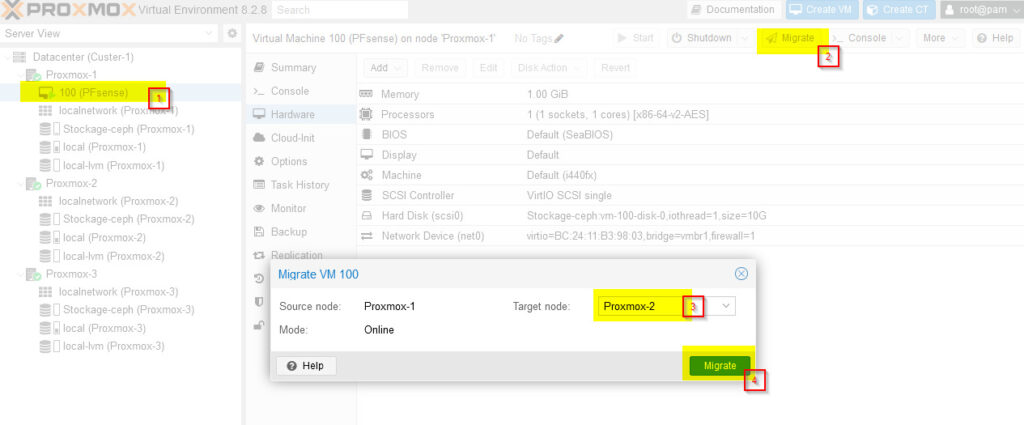Open the More menu
The image size is (1024, 425).
[940, 38]
